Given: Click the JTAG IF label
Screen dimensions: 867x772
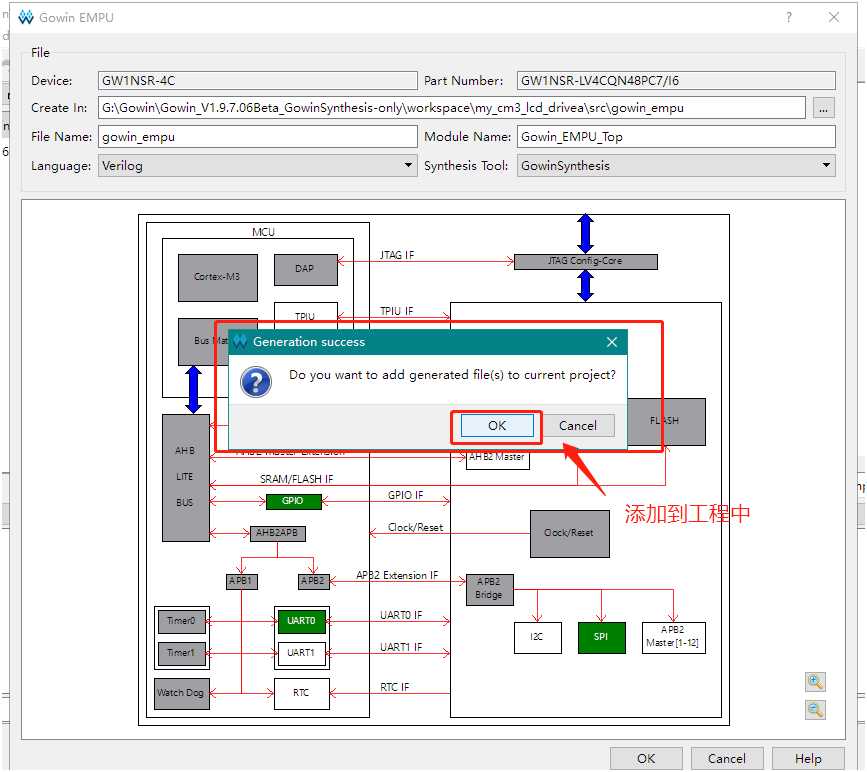Looking at the screenshot, I should click(x=396, y=255).
